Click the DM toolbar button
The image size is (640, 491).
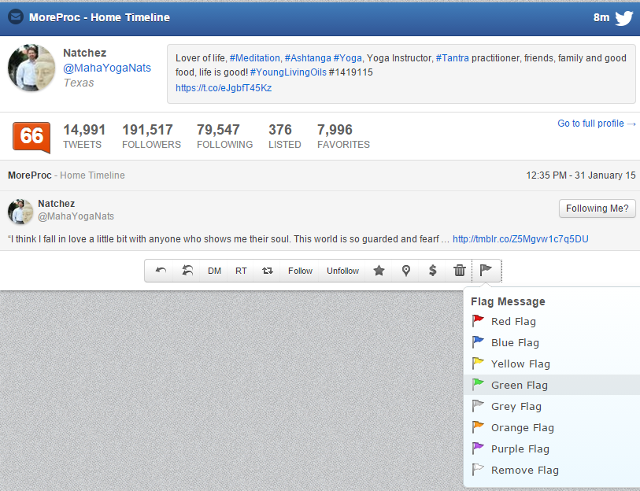(214, 271)
